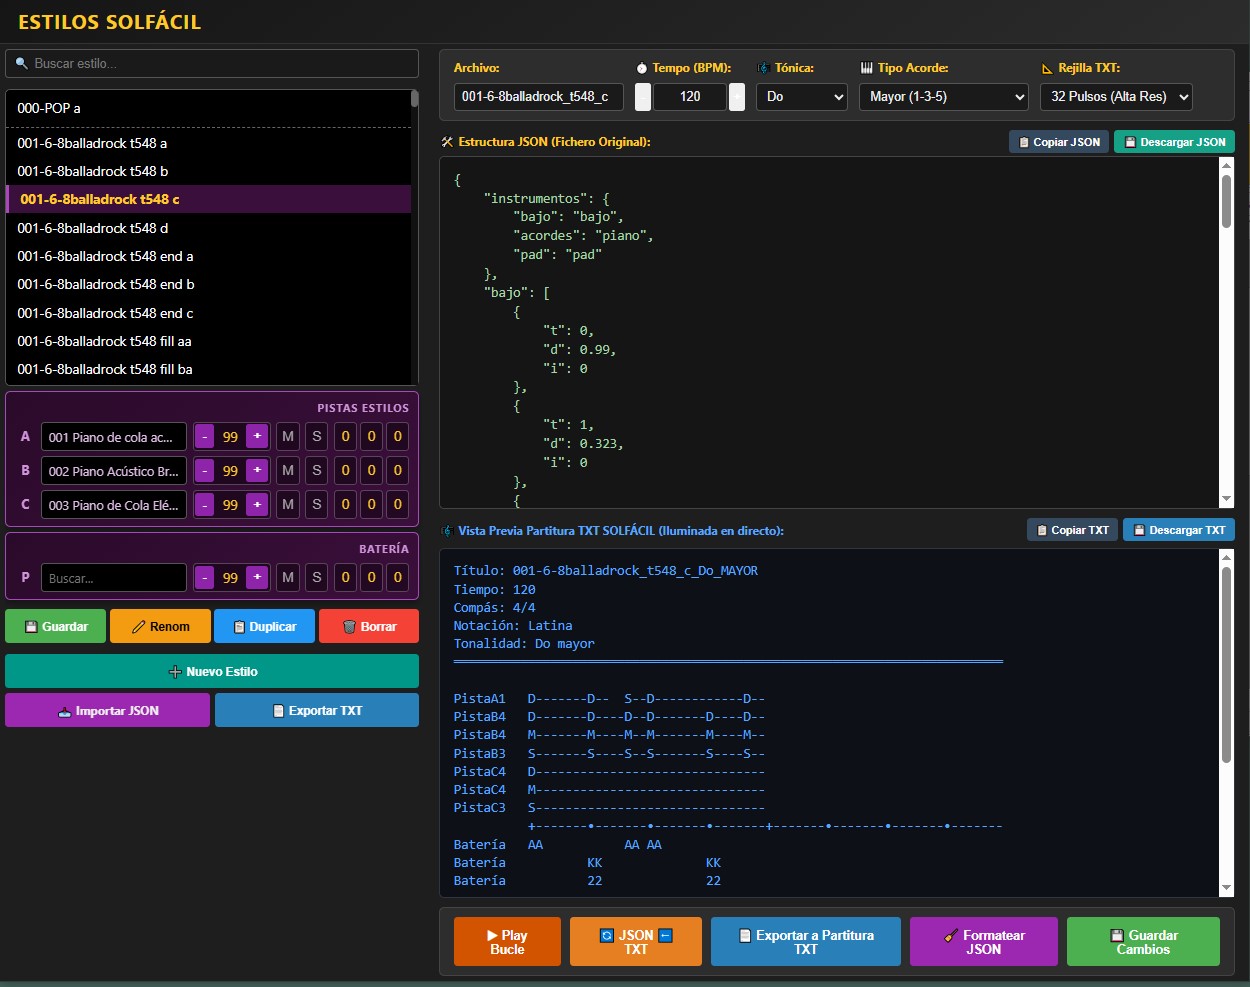Click Descargar JSON button
The width and height of the screenshot is (1250, 987).
[1174, 142]
